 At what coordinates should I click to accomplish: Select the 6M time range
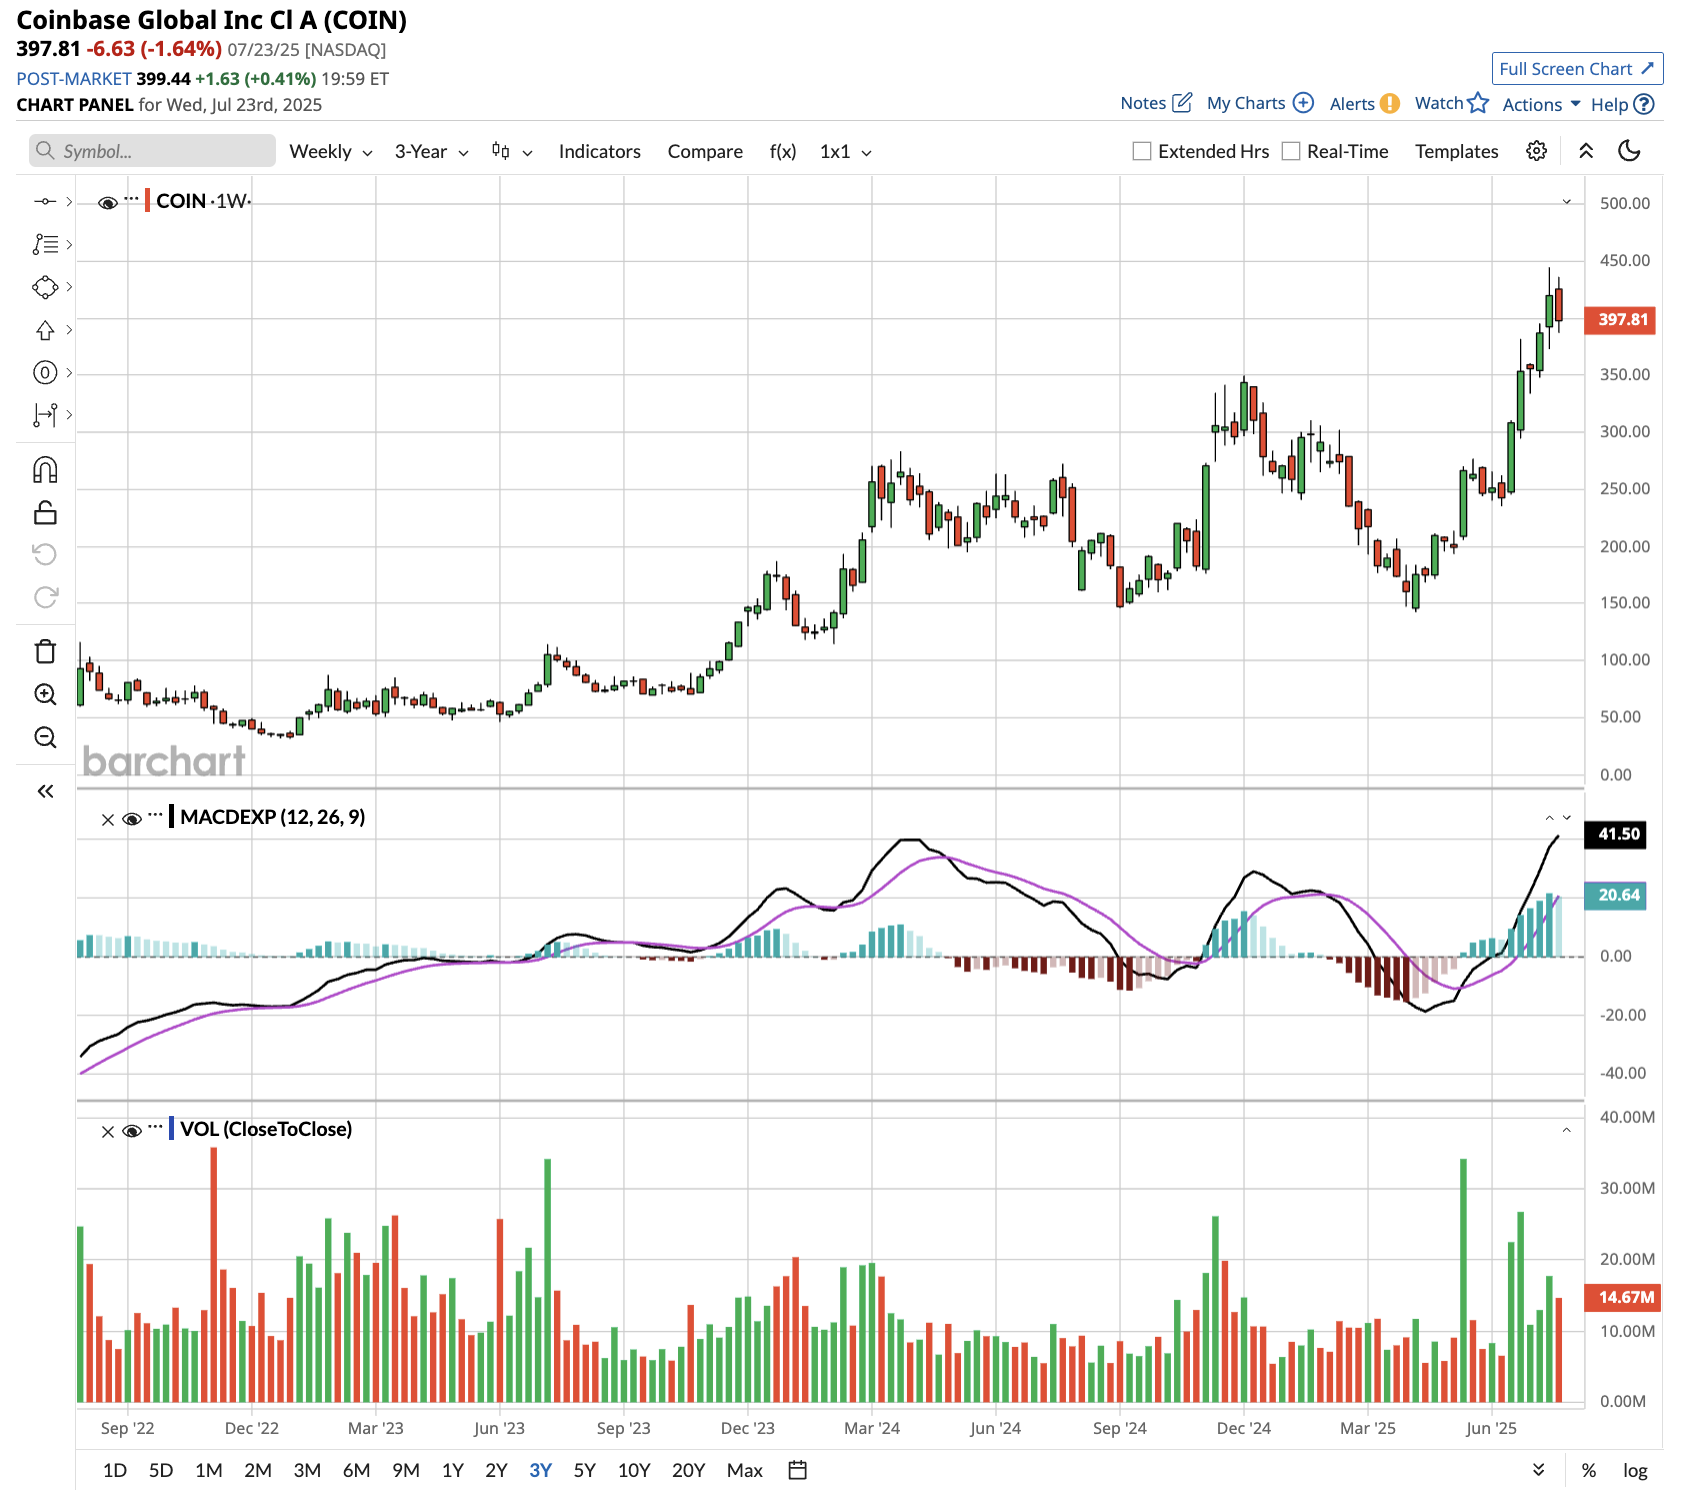pyautogui.click(x=357, y=1470)
